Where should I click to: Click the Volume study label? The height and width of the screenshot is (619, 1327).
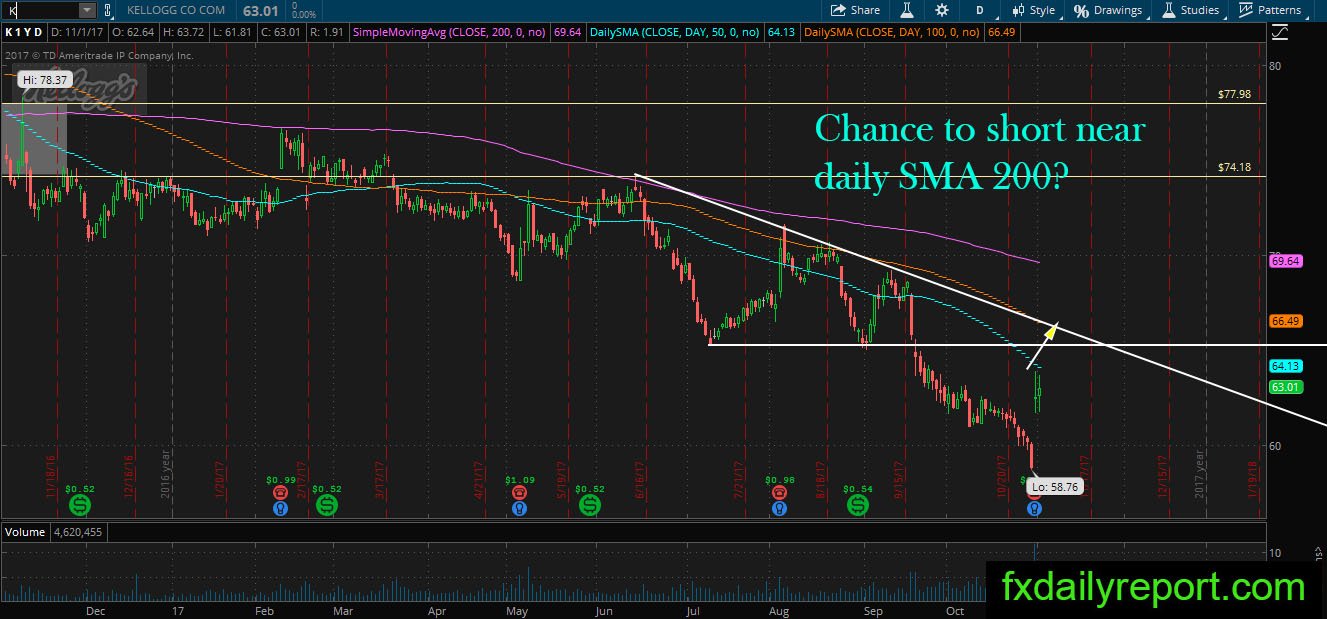click(x=25, y=532)
